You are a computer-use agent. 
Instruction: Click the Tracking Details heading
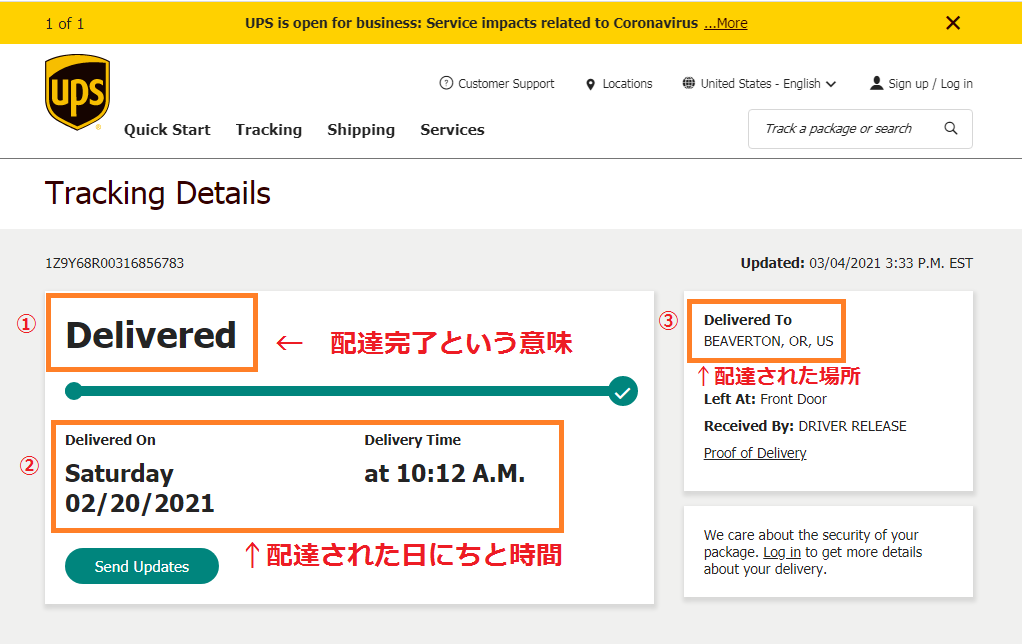click(158, 194)
